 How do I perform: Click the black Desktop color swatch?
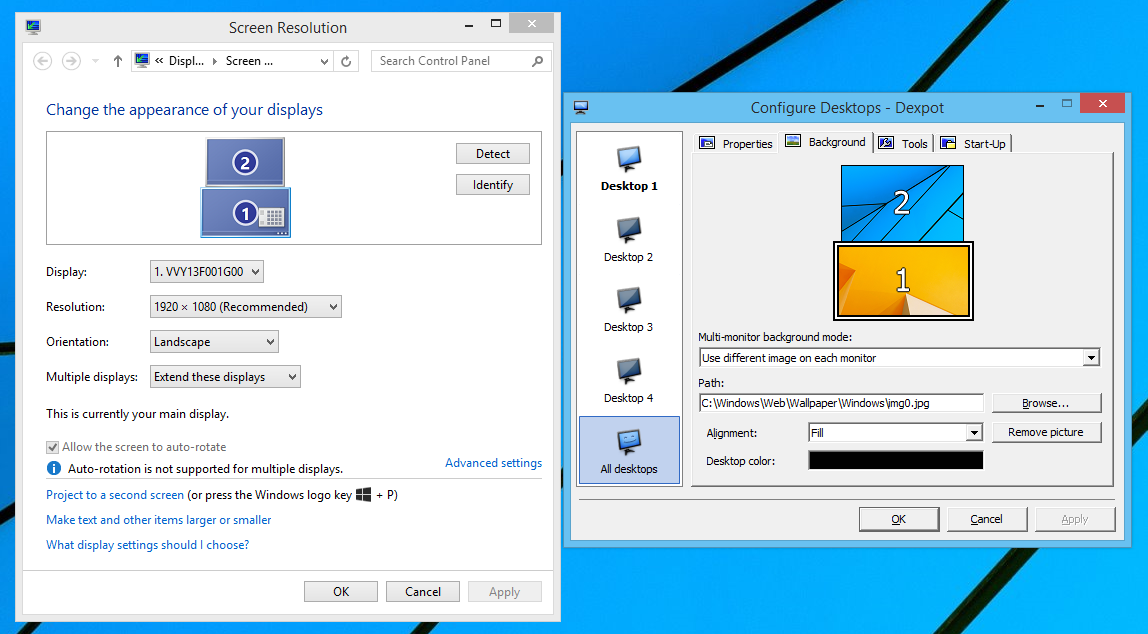(895, 461)
